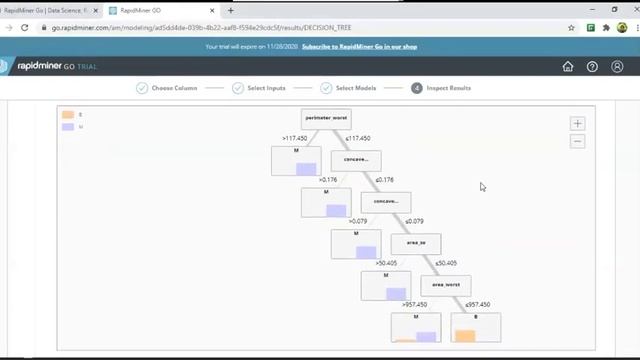Zoom out of the decision tree with minus

(577, 142)
